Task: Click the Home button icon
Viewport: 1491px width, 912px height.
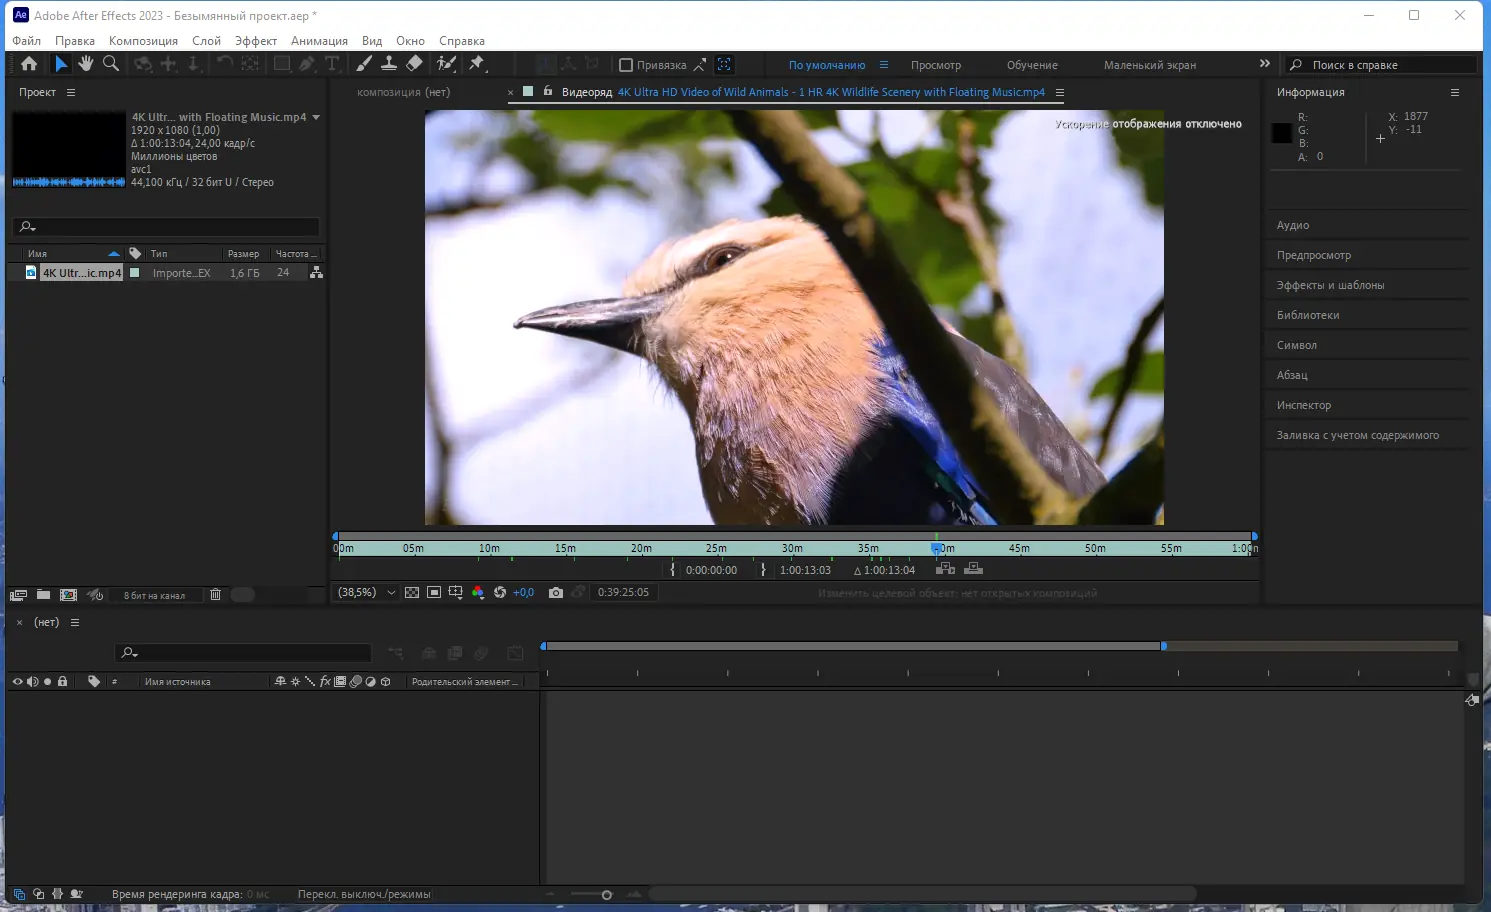Action: [x=29, y=64]
